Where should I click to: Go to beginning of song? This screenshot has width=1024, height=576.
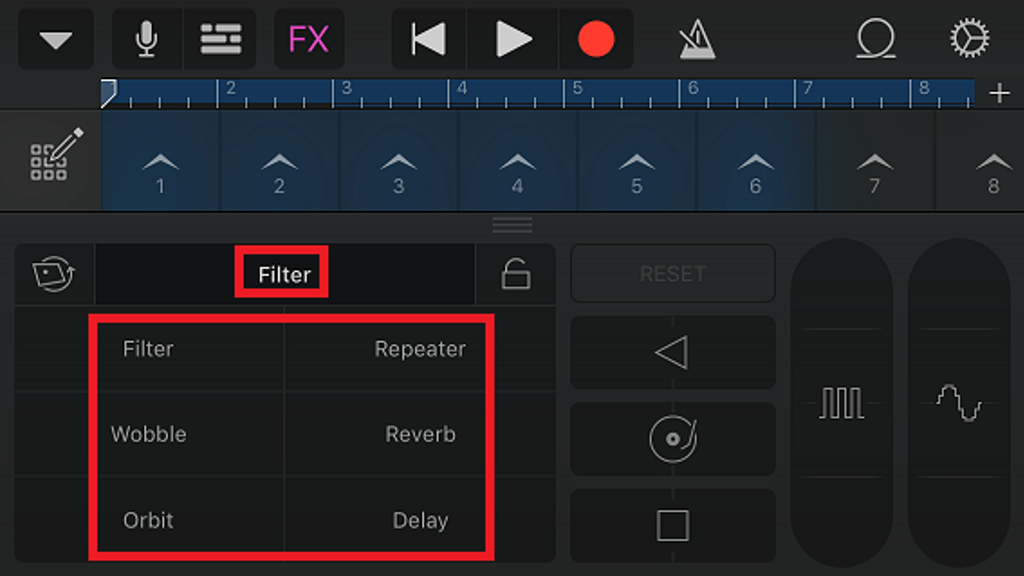point(428,39)
